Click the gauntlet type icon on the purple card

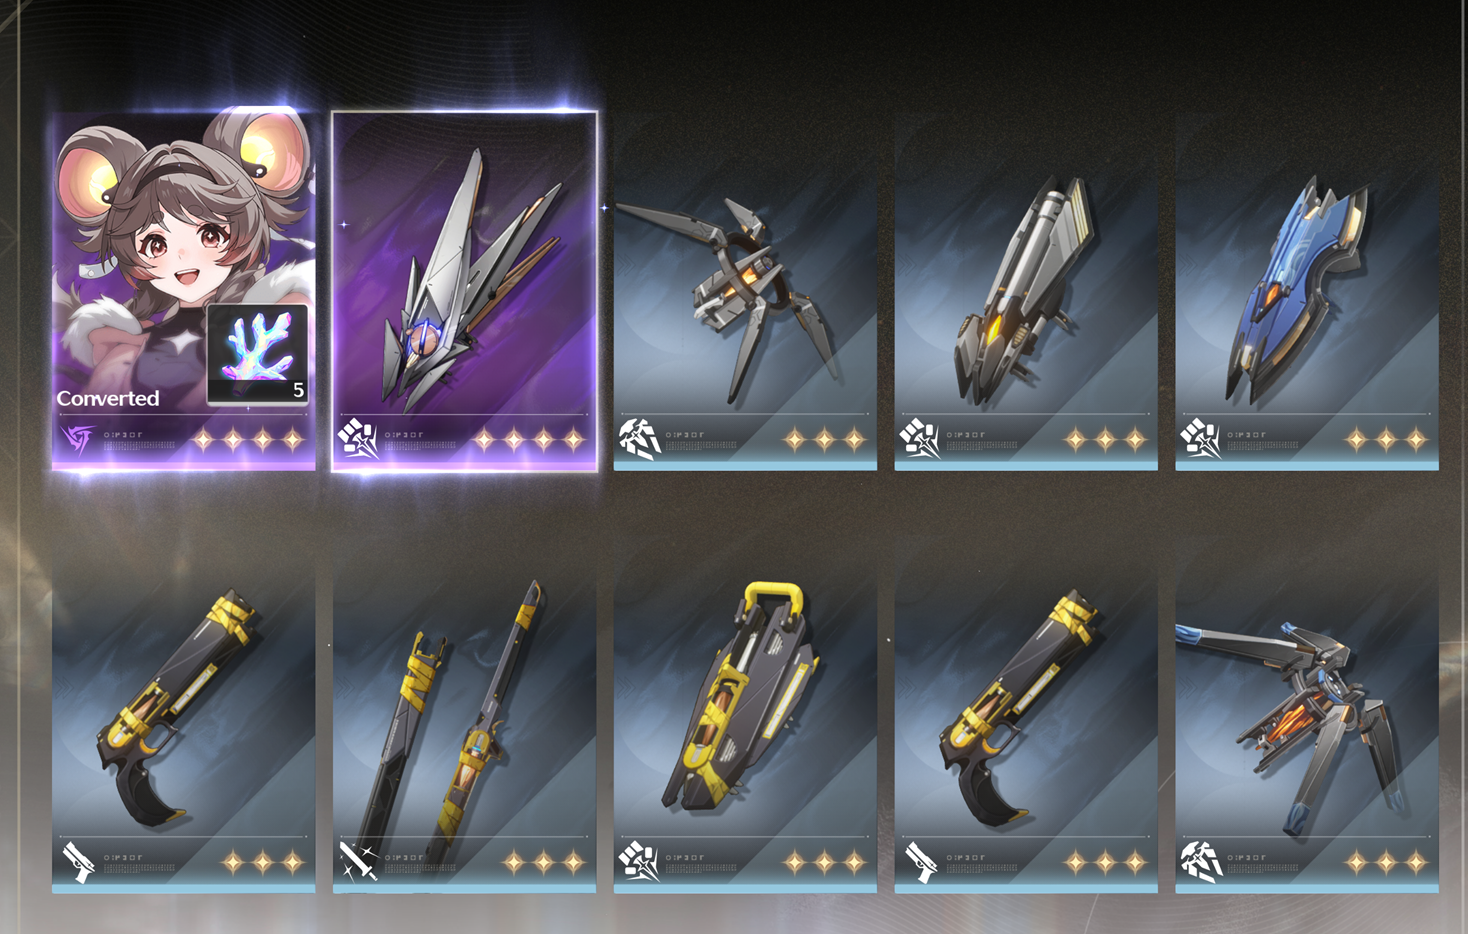[357, 438]
